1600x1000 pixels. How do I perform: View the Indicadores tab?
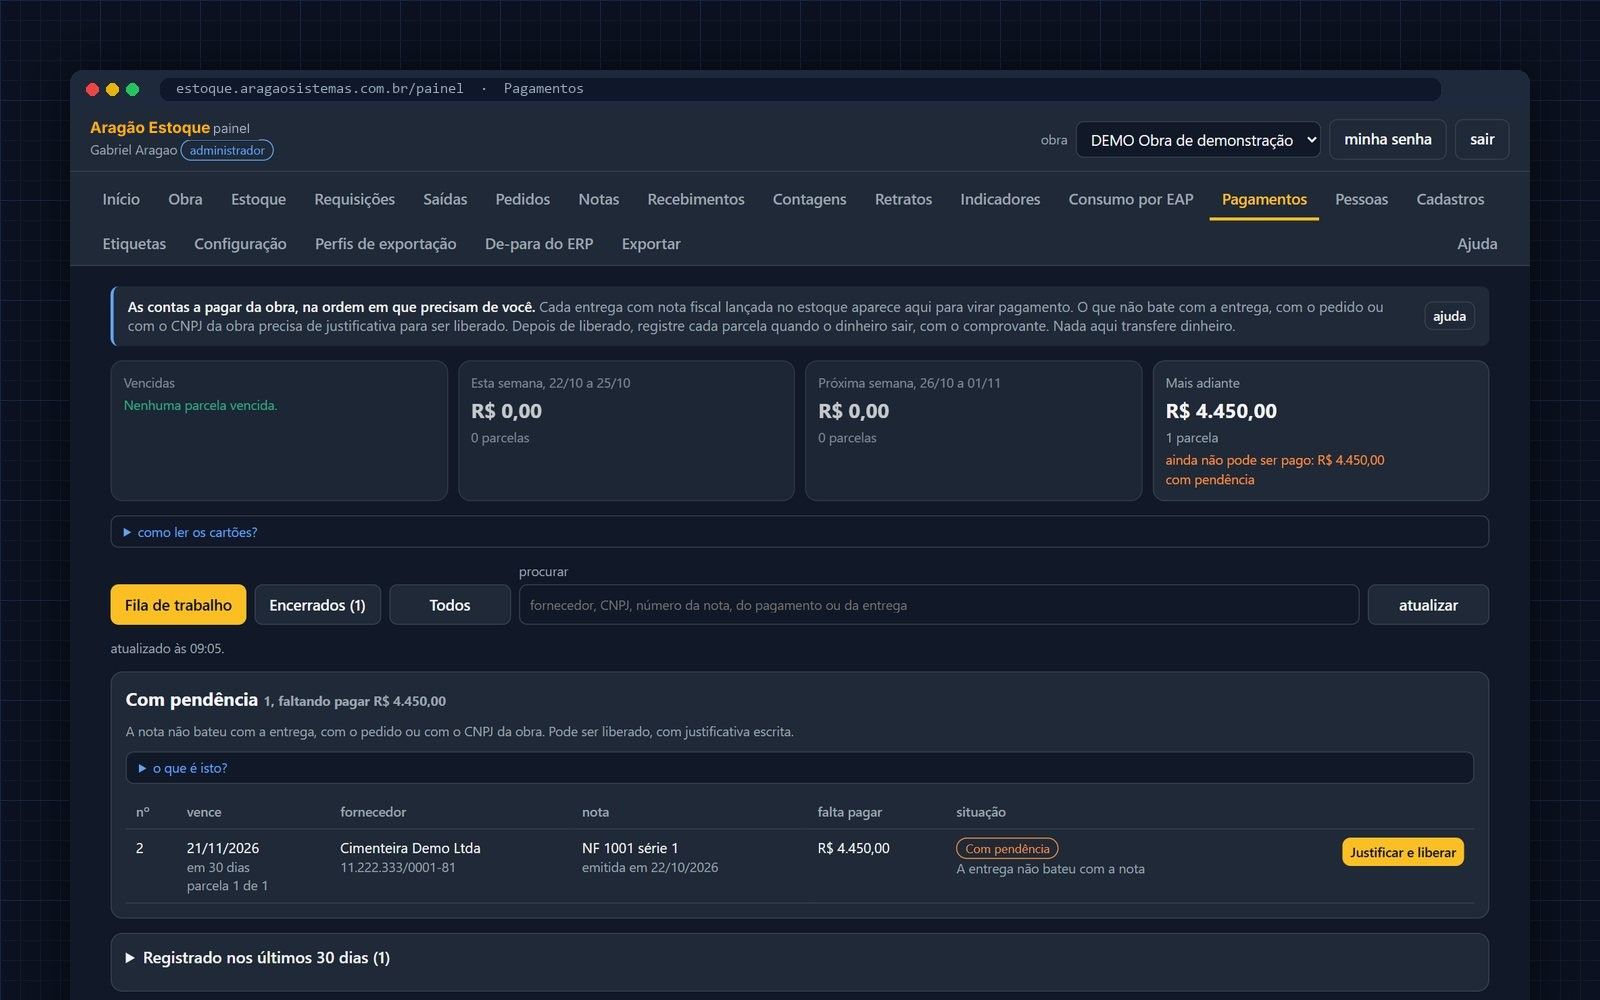coord(1000,199)
